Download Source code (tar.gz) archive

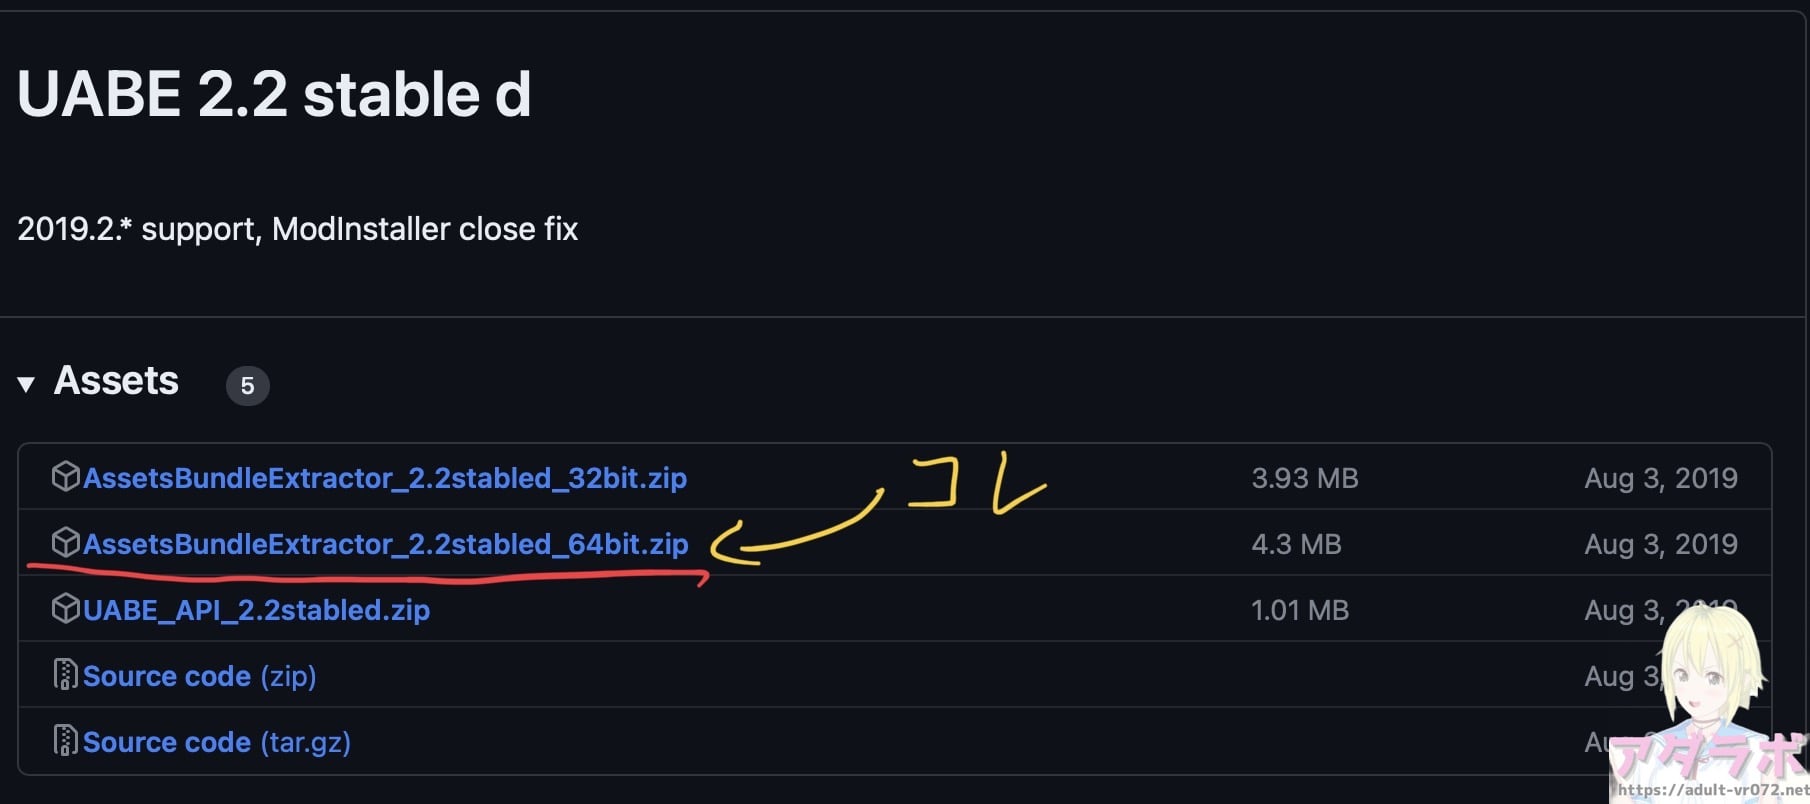[x=216, y=742]
